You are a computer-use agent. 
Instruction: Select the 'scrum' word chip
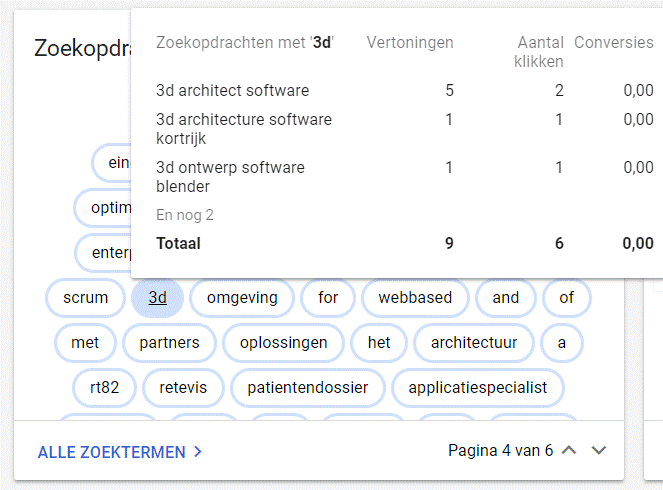click(x=85, y=297)
